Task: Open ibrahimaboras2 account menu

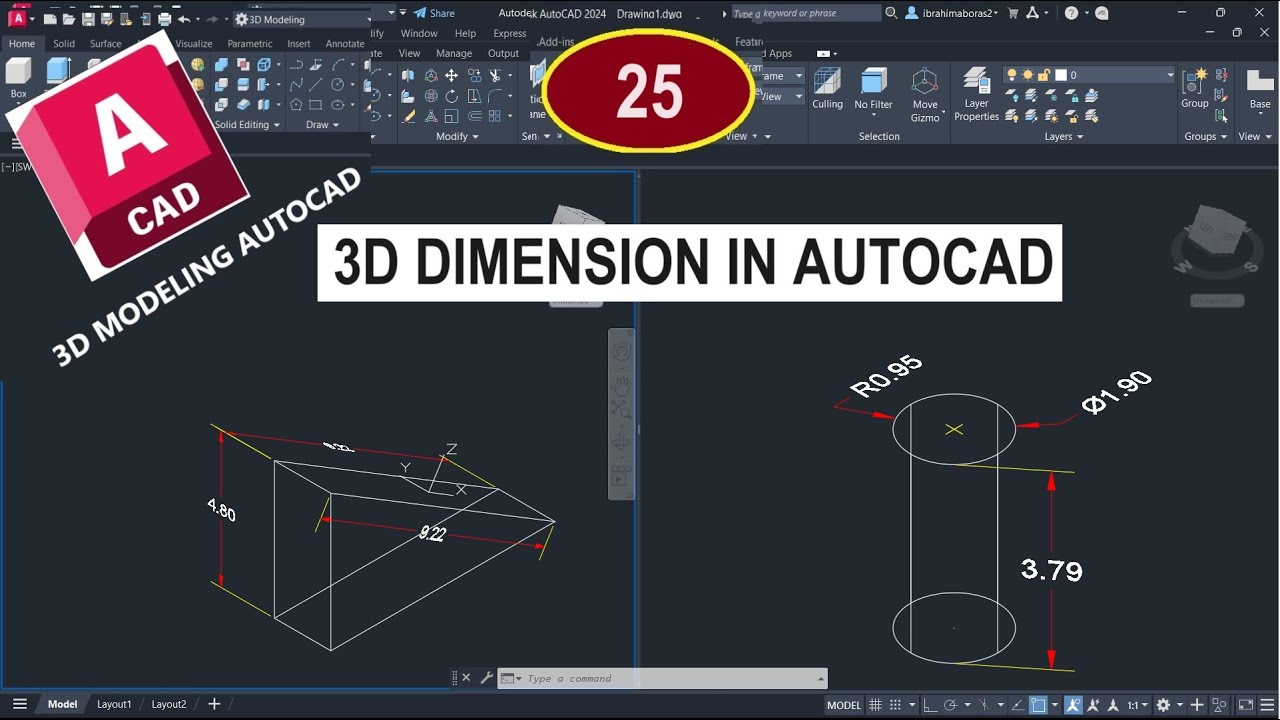Action: (x=951, y=13)
